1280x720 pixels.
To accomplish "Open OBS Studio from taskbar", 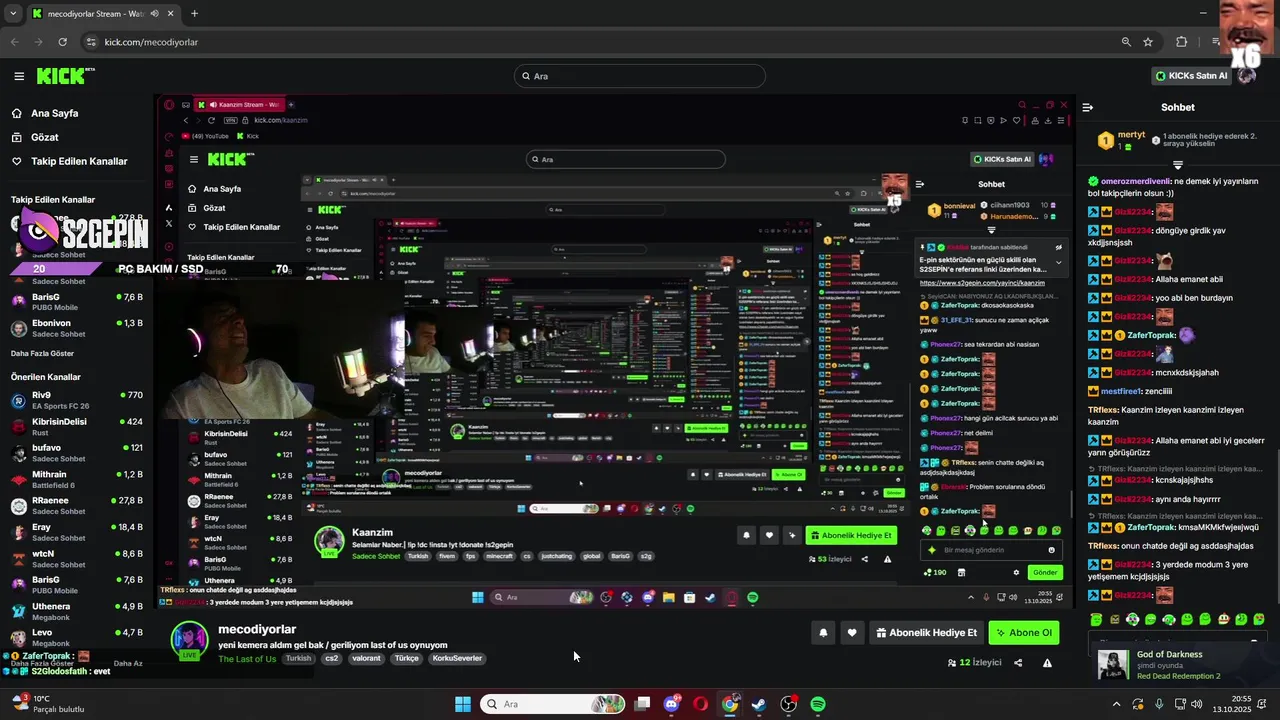I will pyautogui.click(x=789, y=704).
